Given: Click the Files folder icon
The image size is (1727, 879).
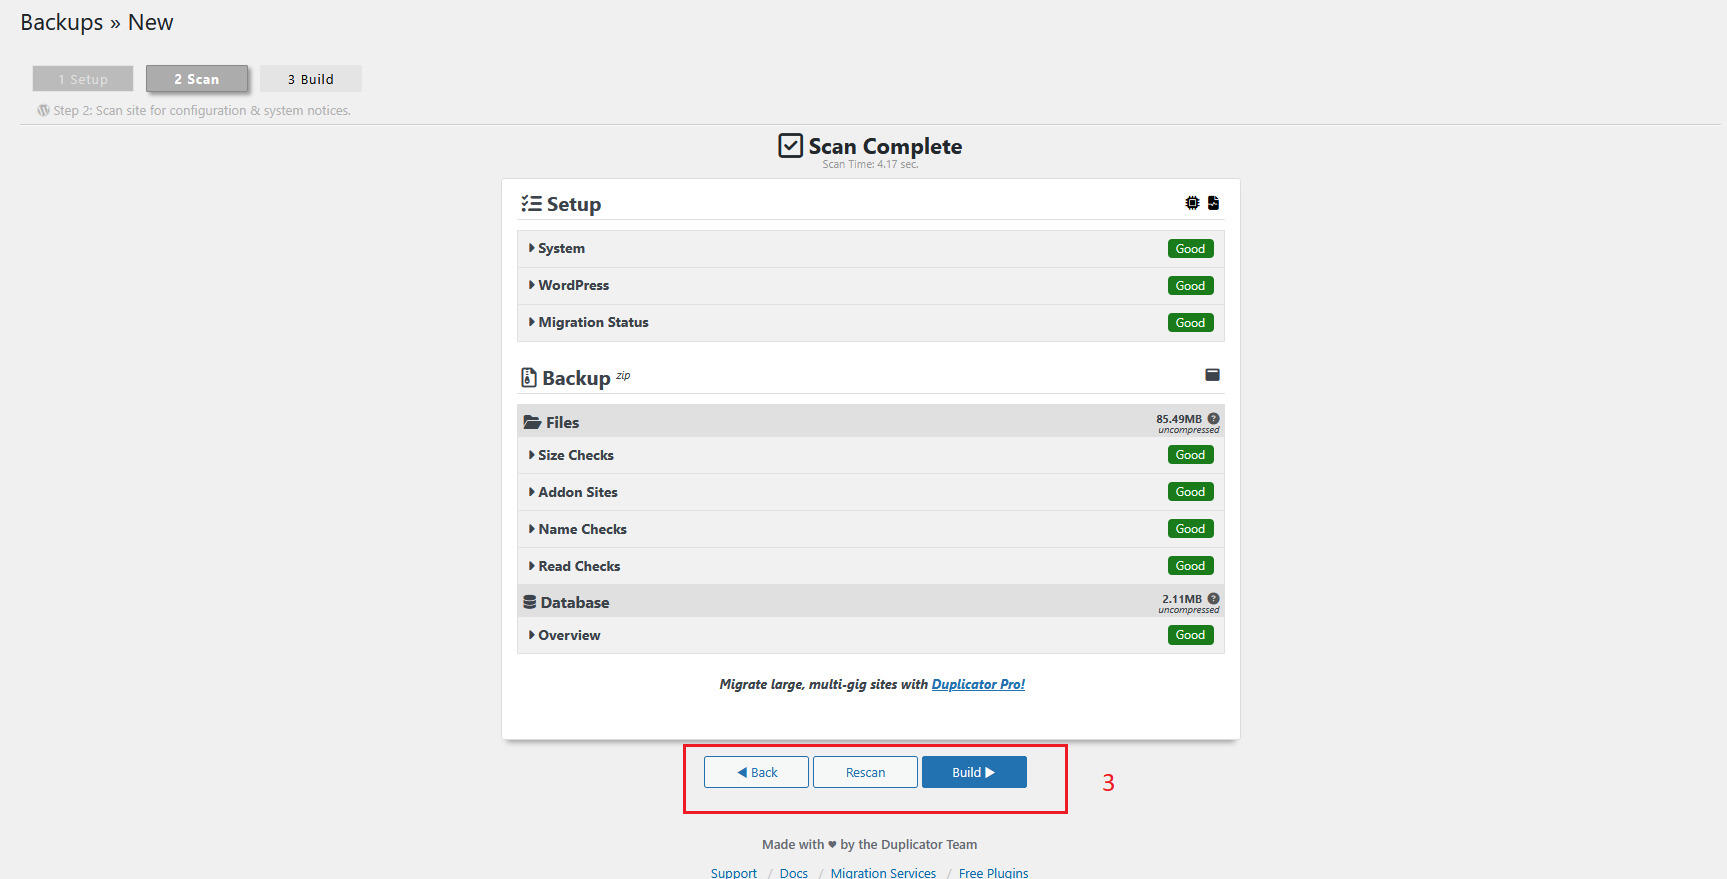Looking at the screenshot, I should tap(532, 423).
